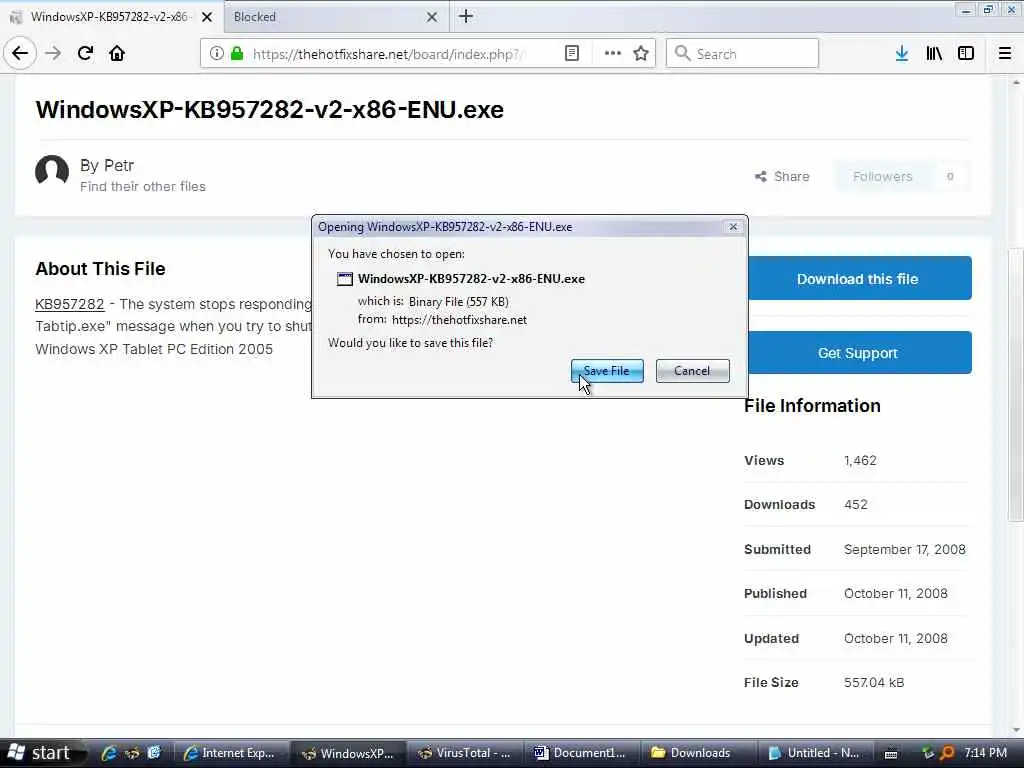Click the system clock 7:14 PM
The height and width of the screenshot is (768, 1024).
pyautogui.click(x=985, y=753)
